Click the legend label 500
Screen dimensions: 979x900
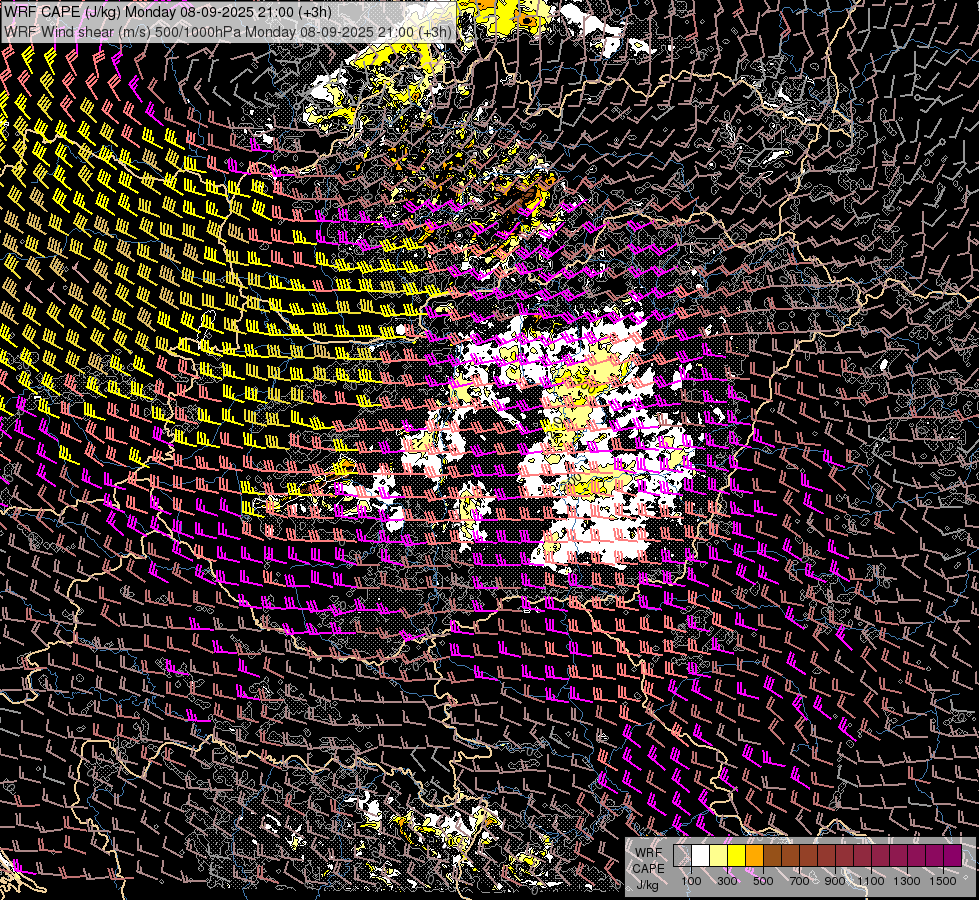[x=763, y=881]
